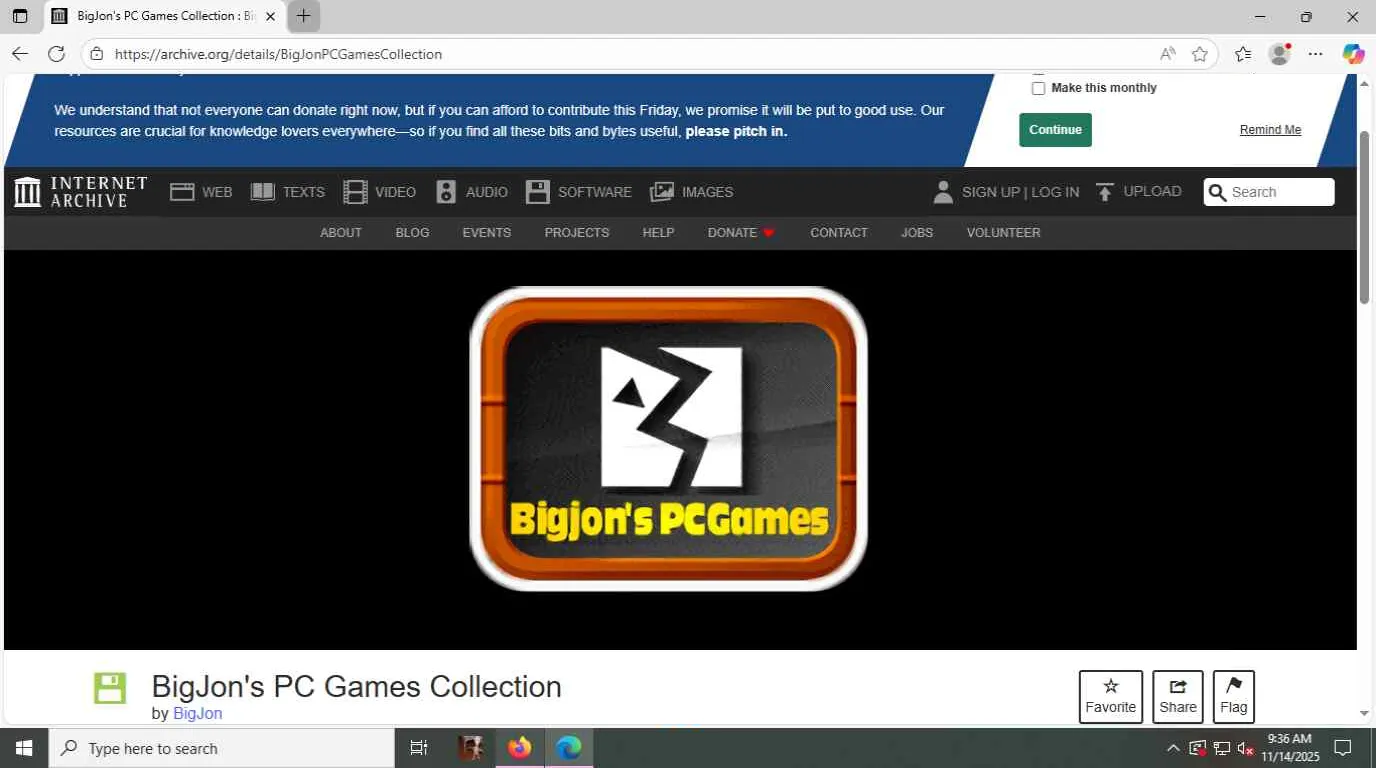The height and width of the screenshot is (768, 1376).
Task: Open Firefox from the taskbar
Action: 519,748
